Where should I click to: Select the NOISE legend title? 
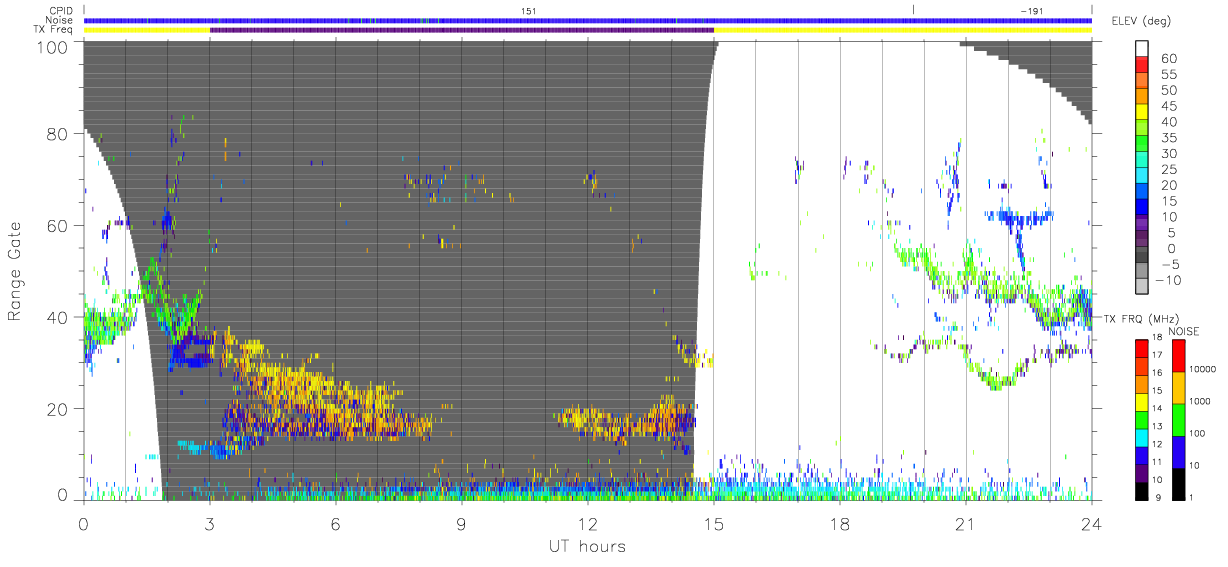(x=1184, y=331)
